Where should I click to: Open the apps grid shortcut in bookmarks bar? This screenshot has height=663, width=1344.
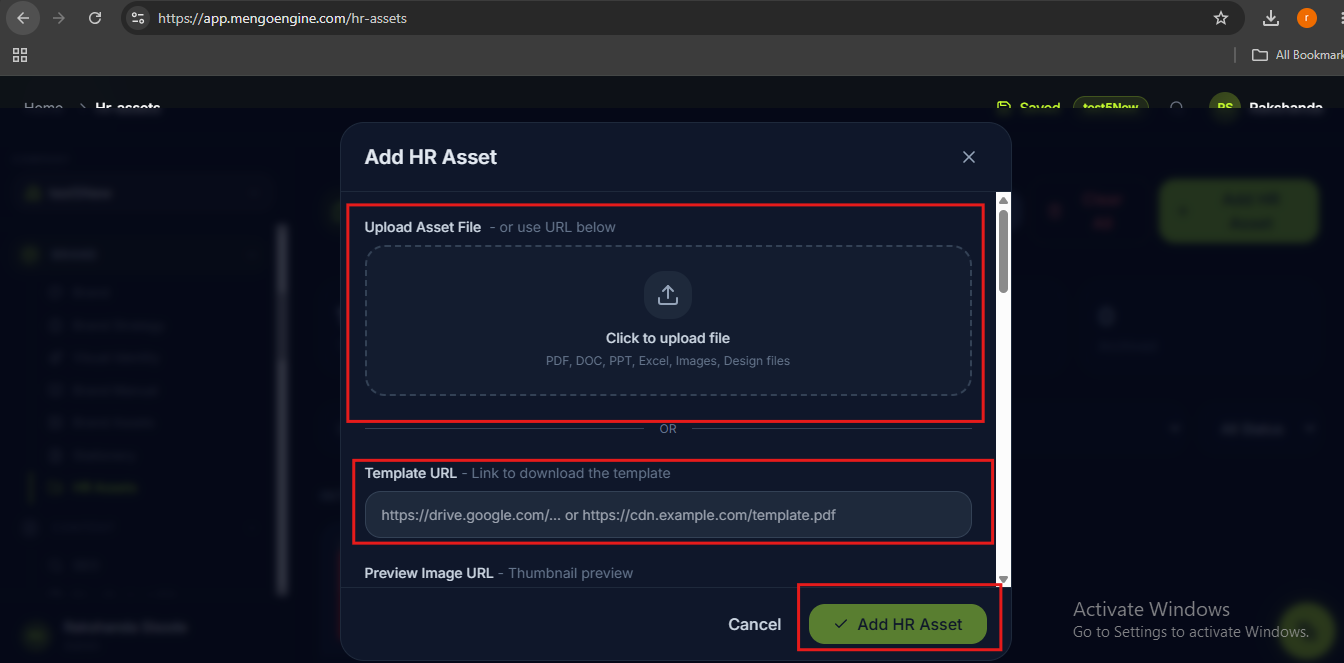coord(20,55)
